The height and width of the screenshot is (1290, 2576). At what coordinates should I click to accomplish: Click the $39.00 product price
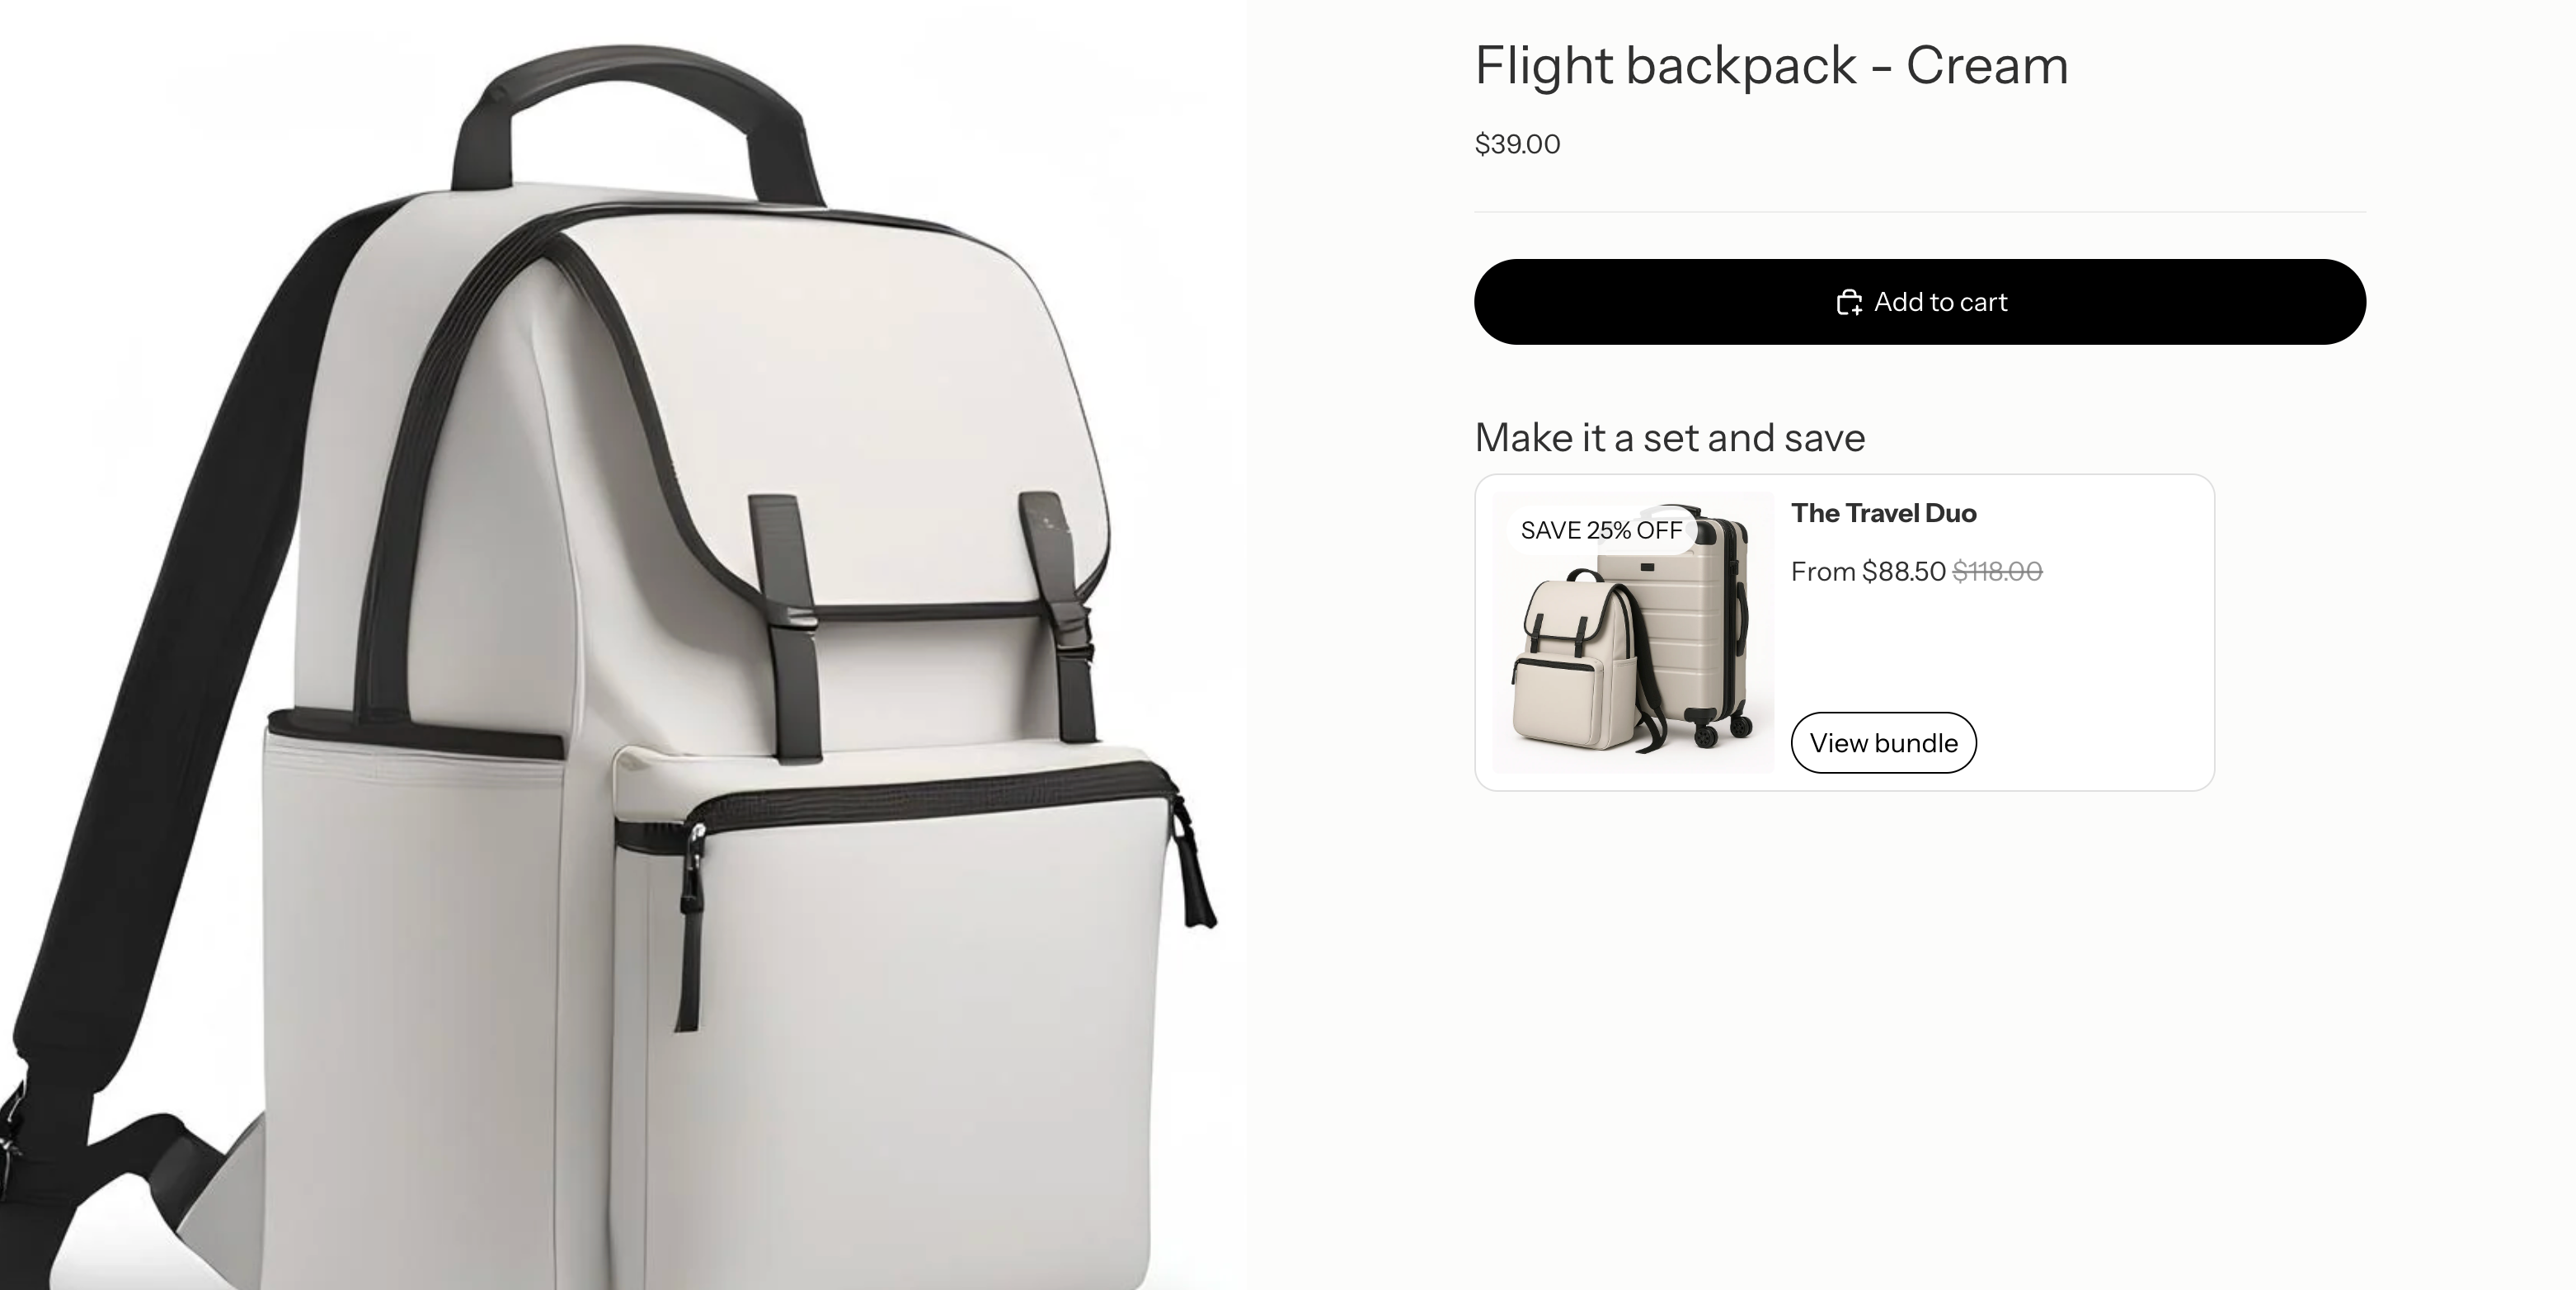(x=1517, y=144)
